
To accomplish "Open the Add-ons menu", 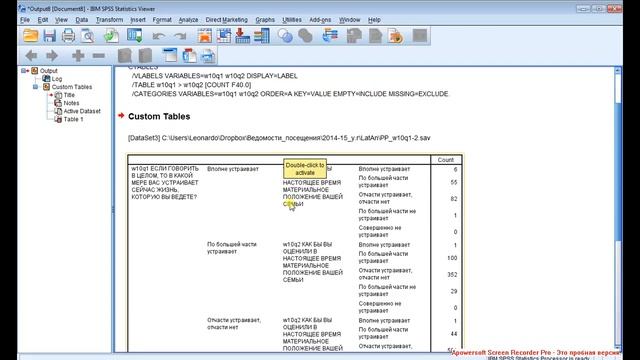I will (320, 20).
